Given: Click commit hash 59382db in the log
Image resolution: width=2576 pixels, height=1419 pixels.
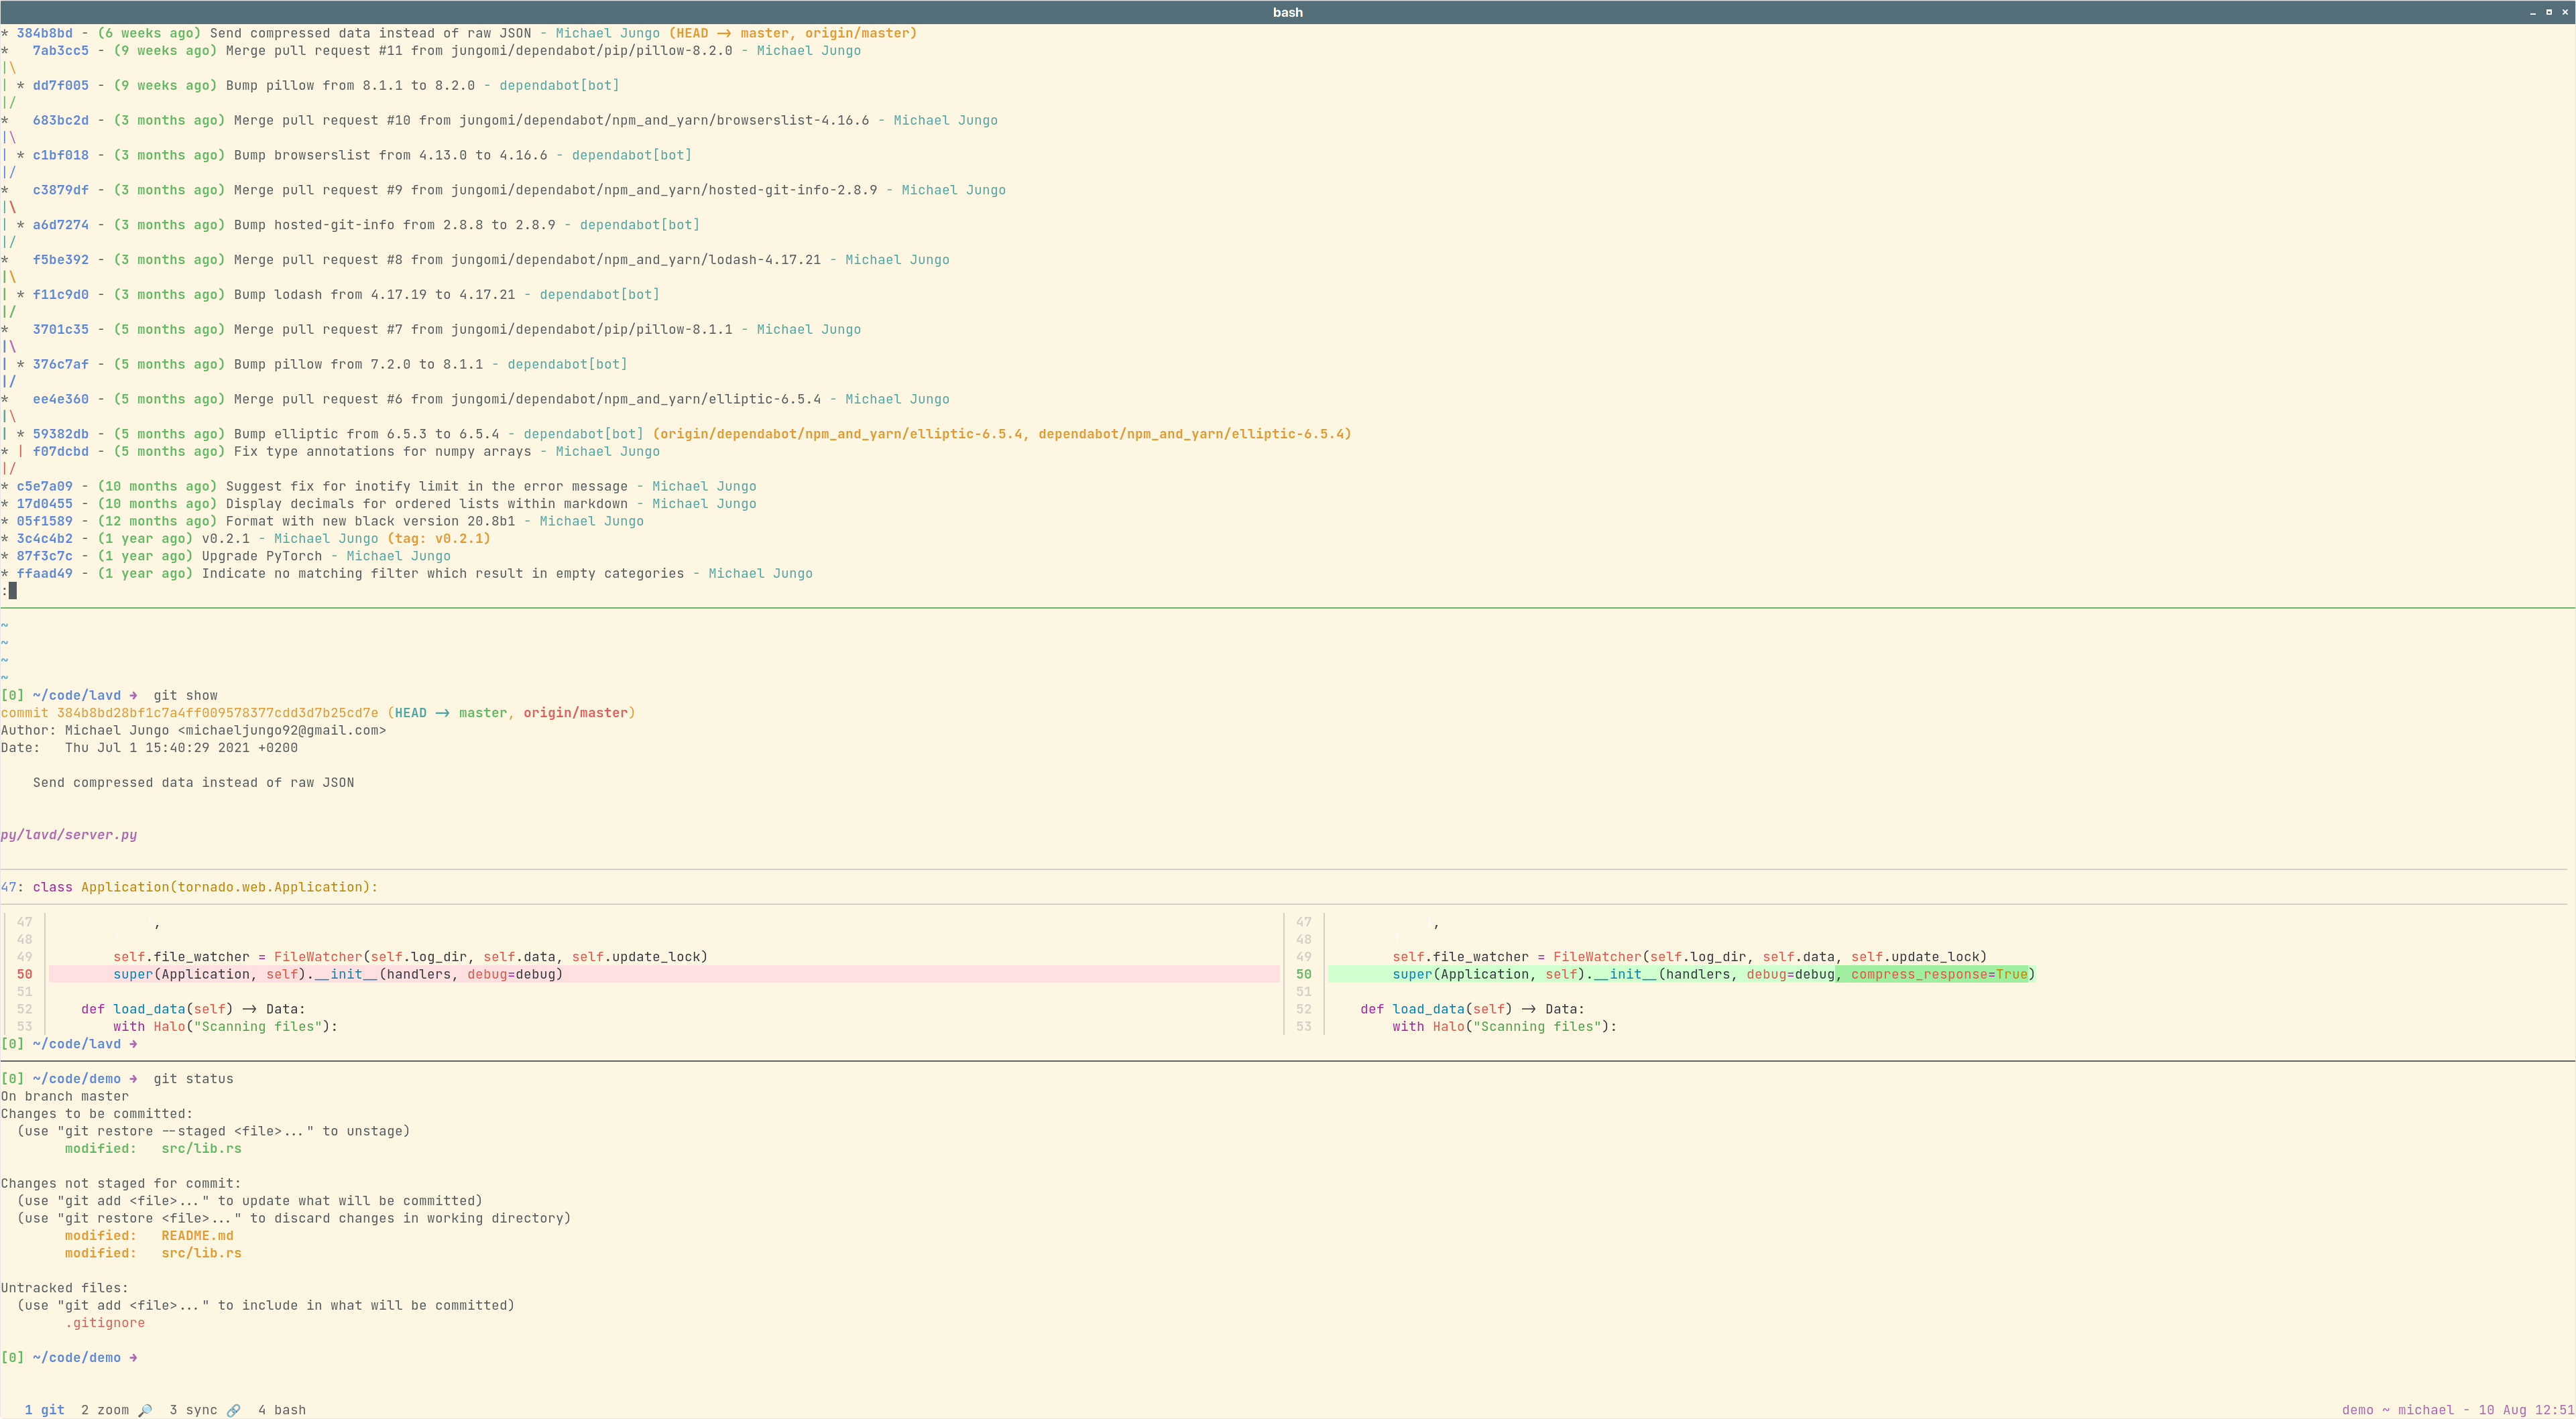Looking at the screenshot, I should tap(60, 434).
